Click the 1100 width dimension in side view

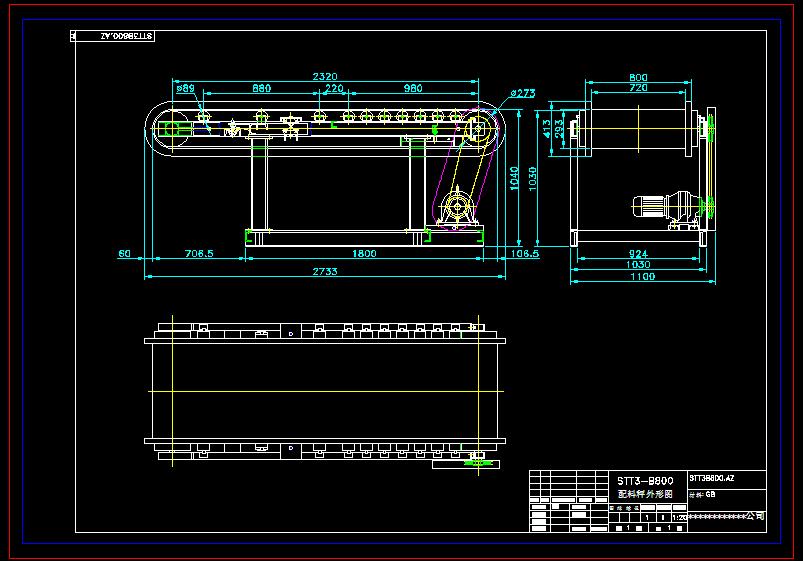pos(642,277)
